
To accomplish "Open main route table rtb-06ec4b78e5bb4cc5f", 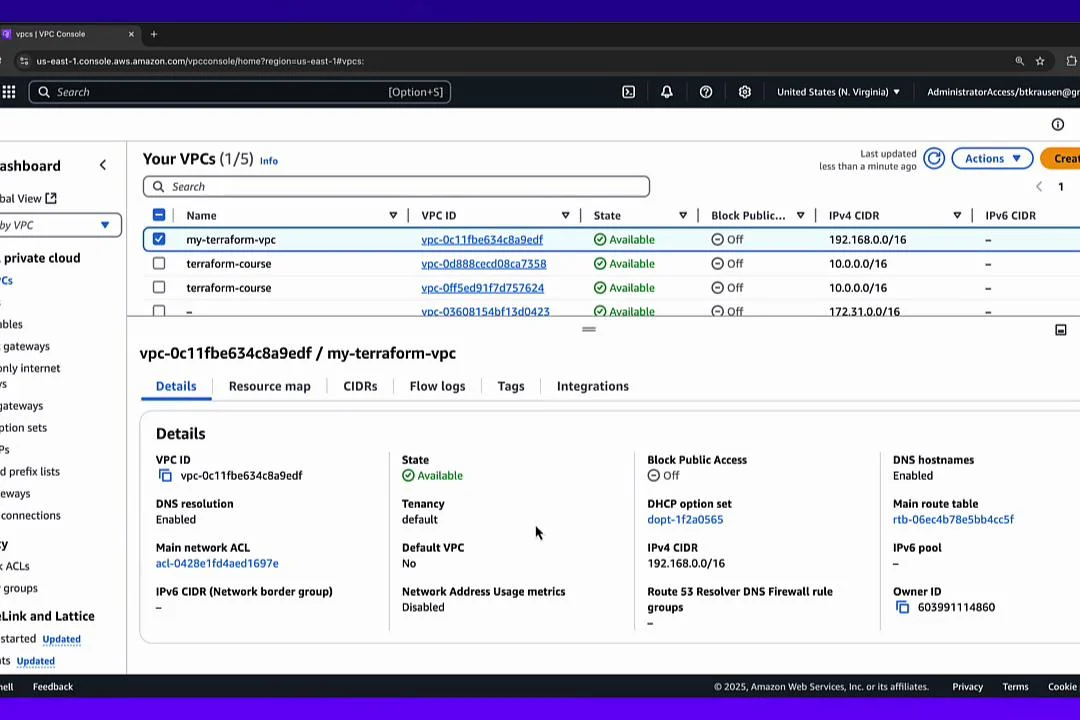I will point(953,520).
